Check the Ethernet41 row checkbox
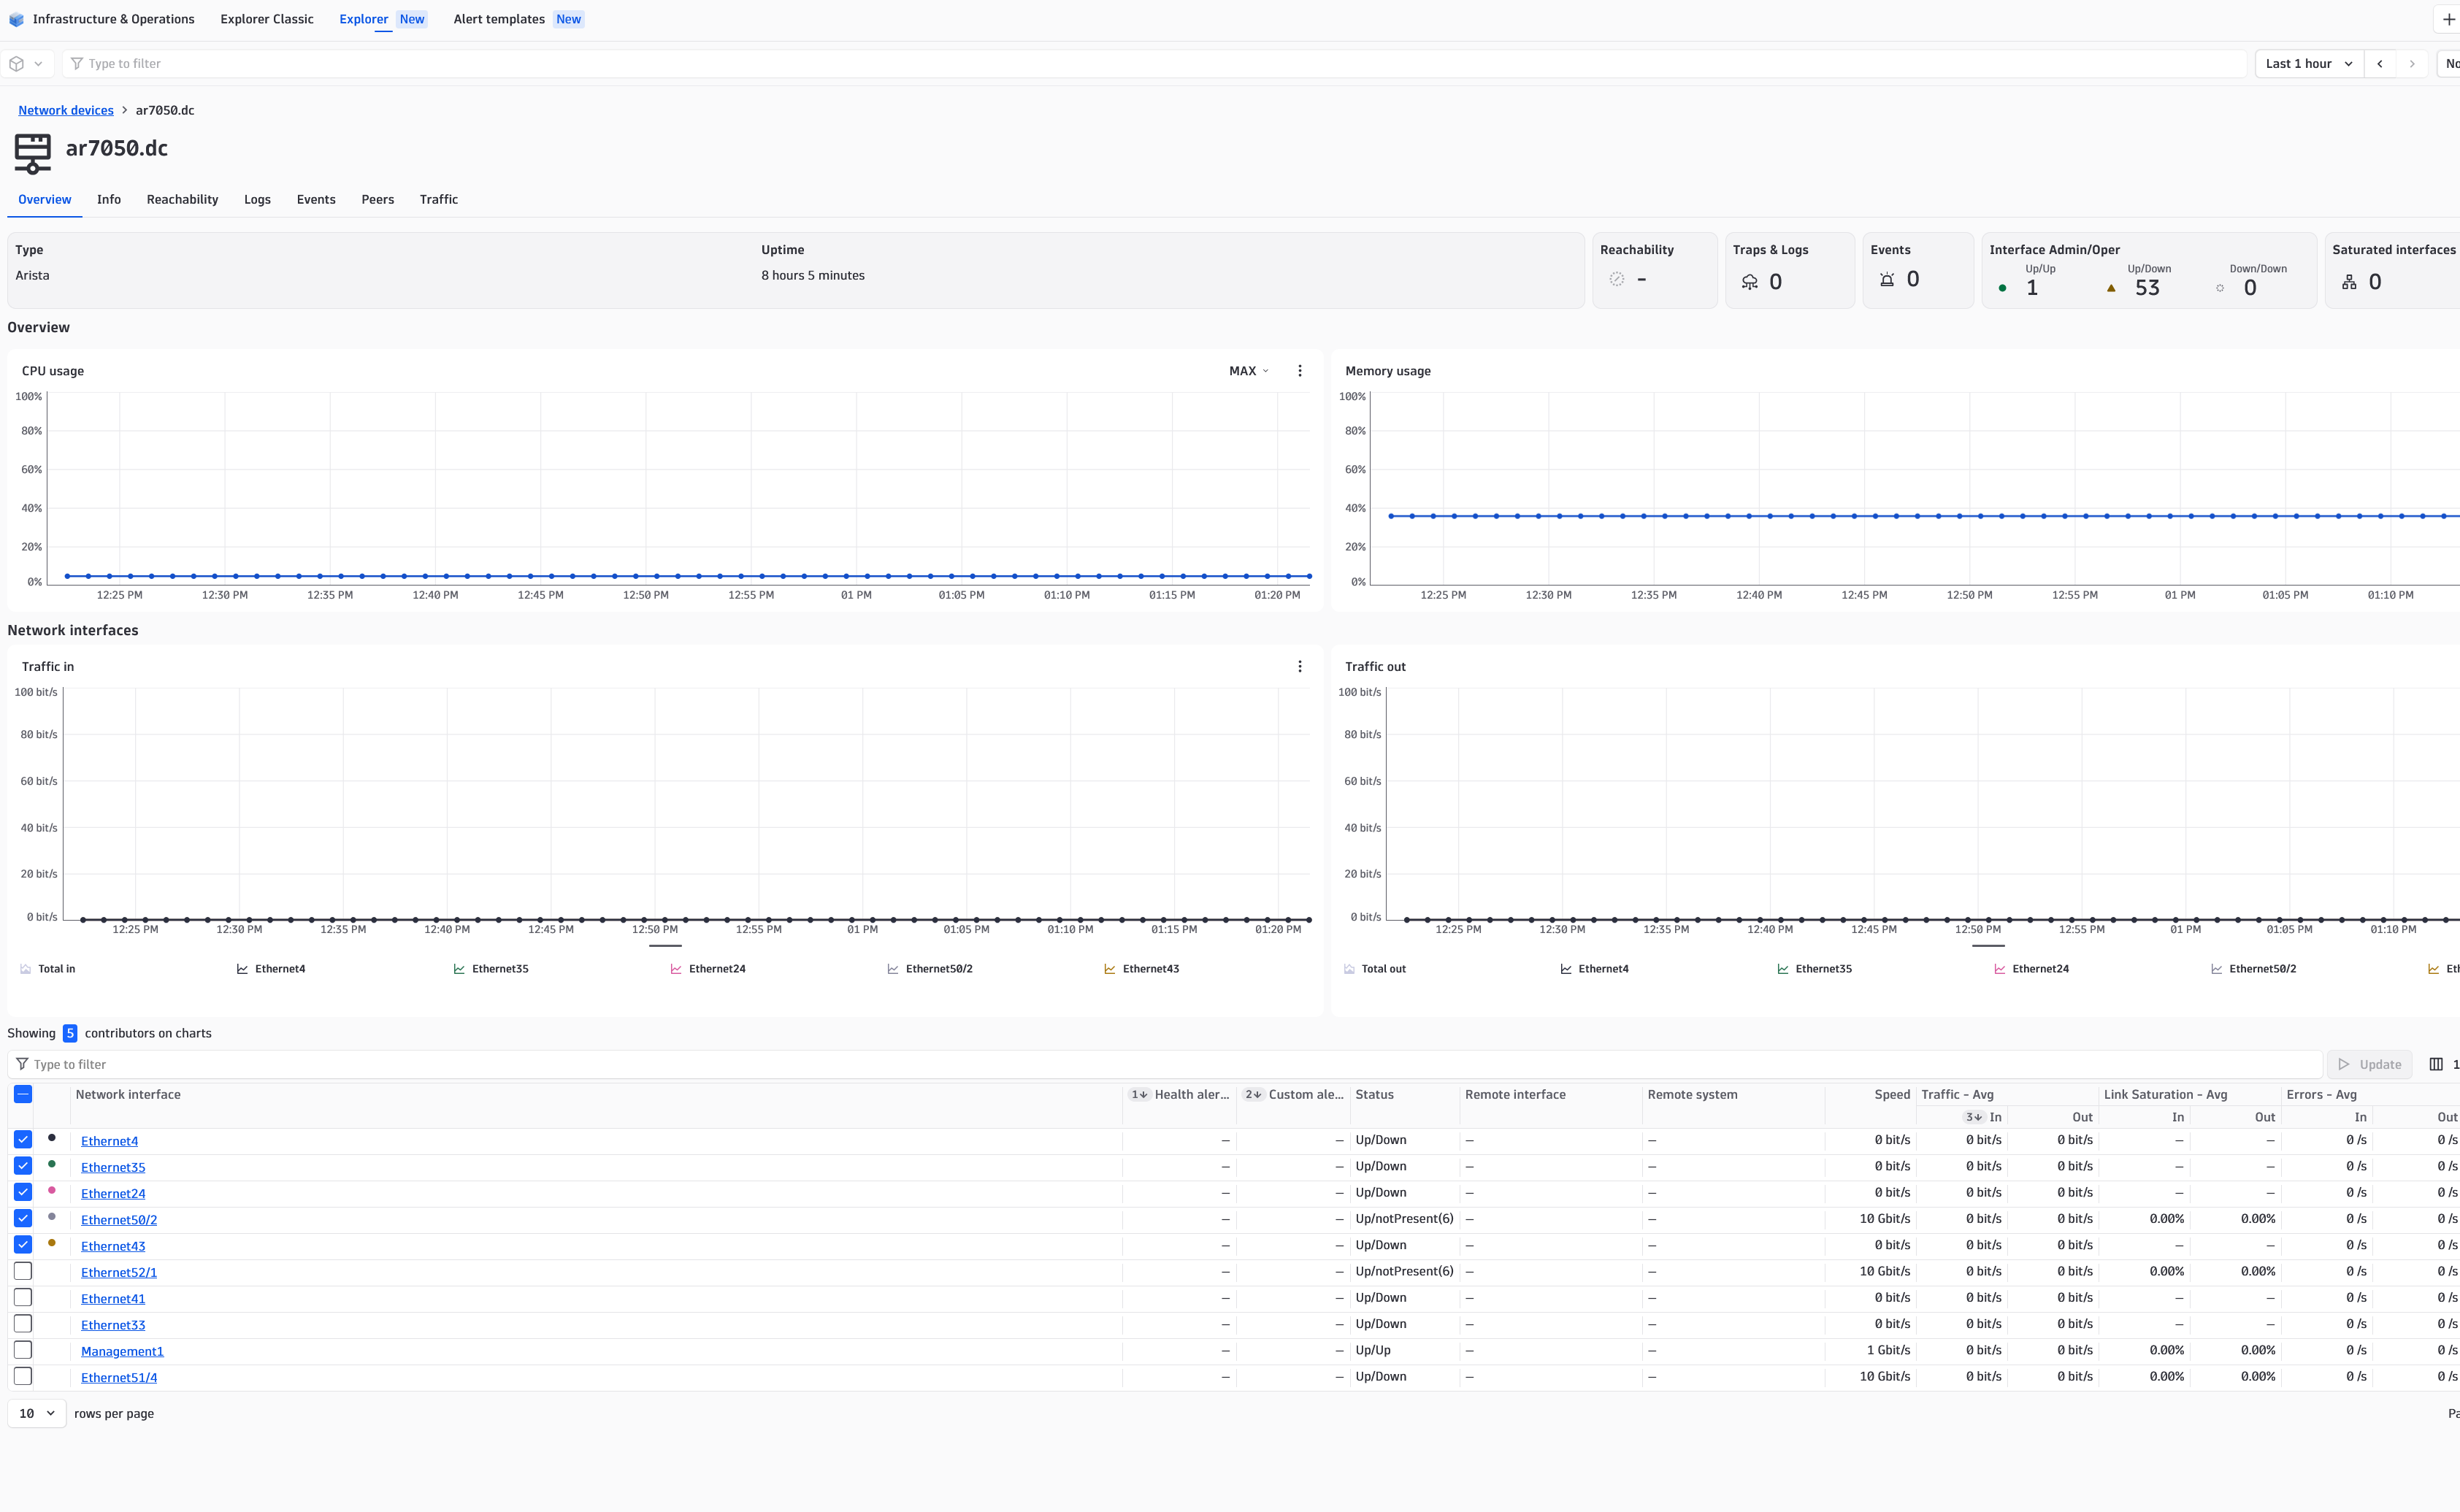The width and height of the screenshot is (2460, 1512). pos(23,1297)
